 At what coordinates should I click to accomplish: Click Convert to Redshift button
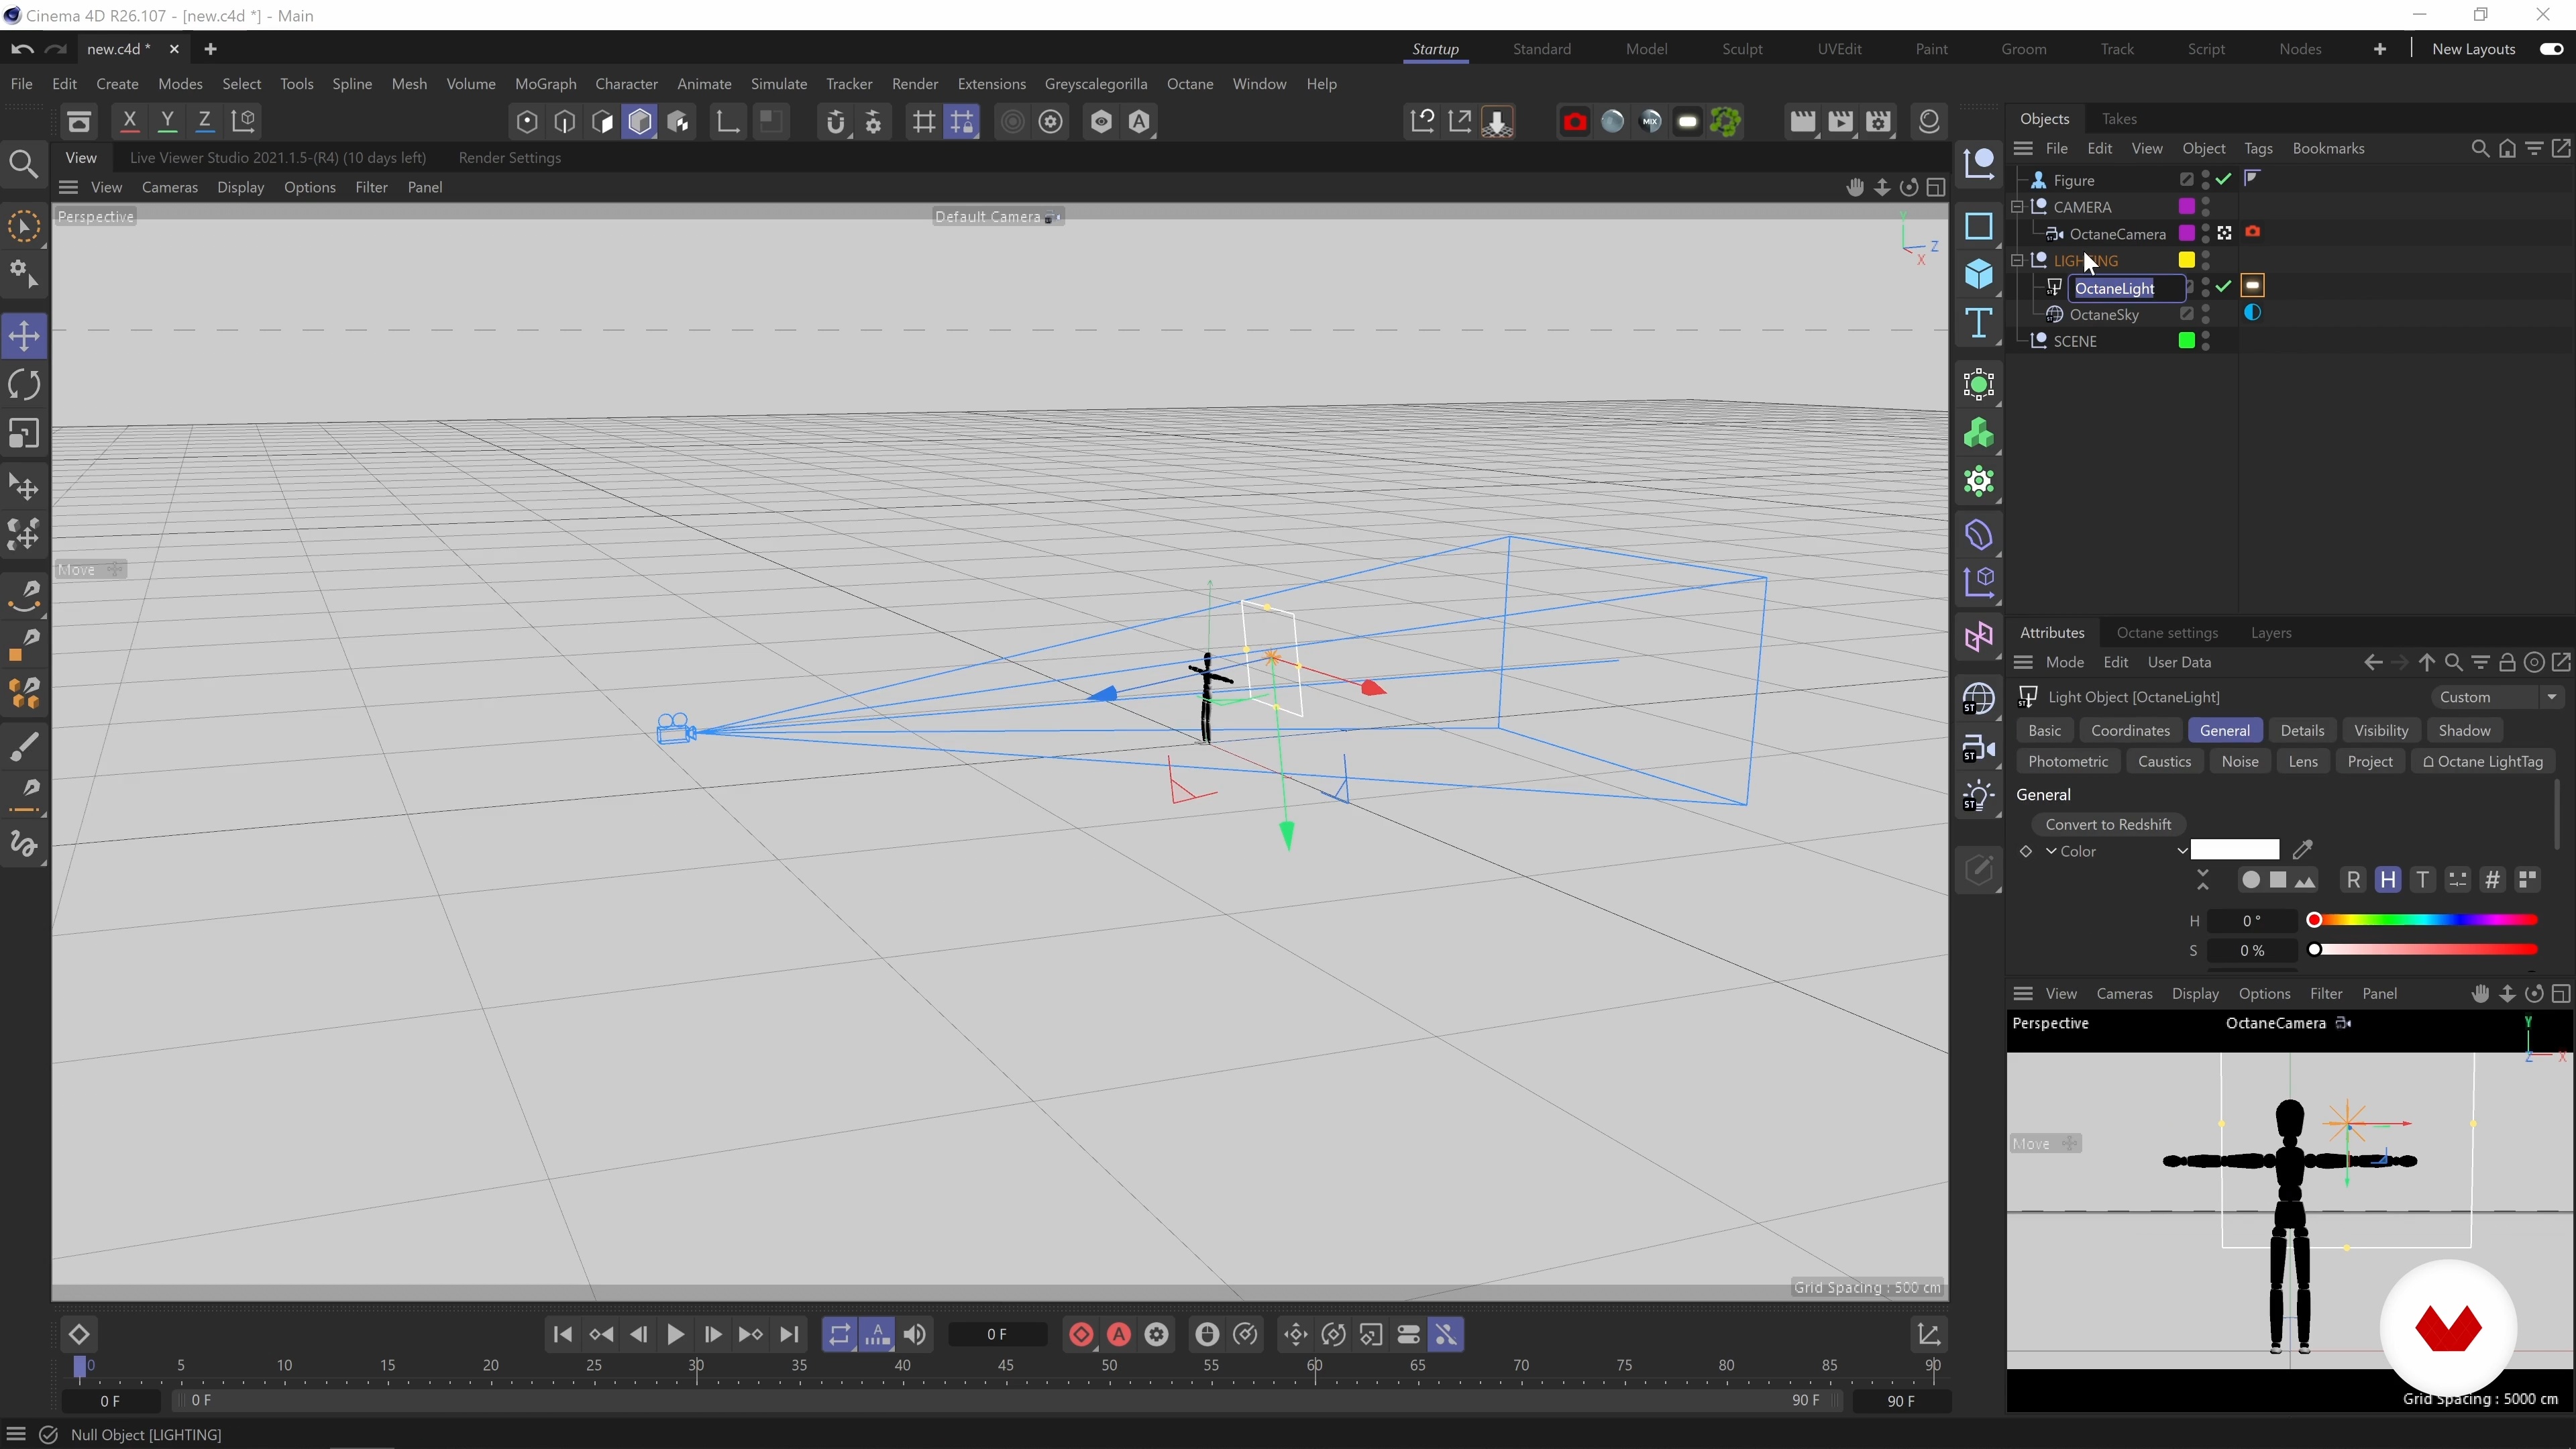point(2108,824)
